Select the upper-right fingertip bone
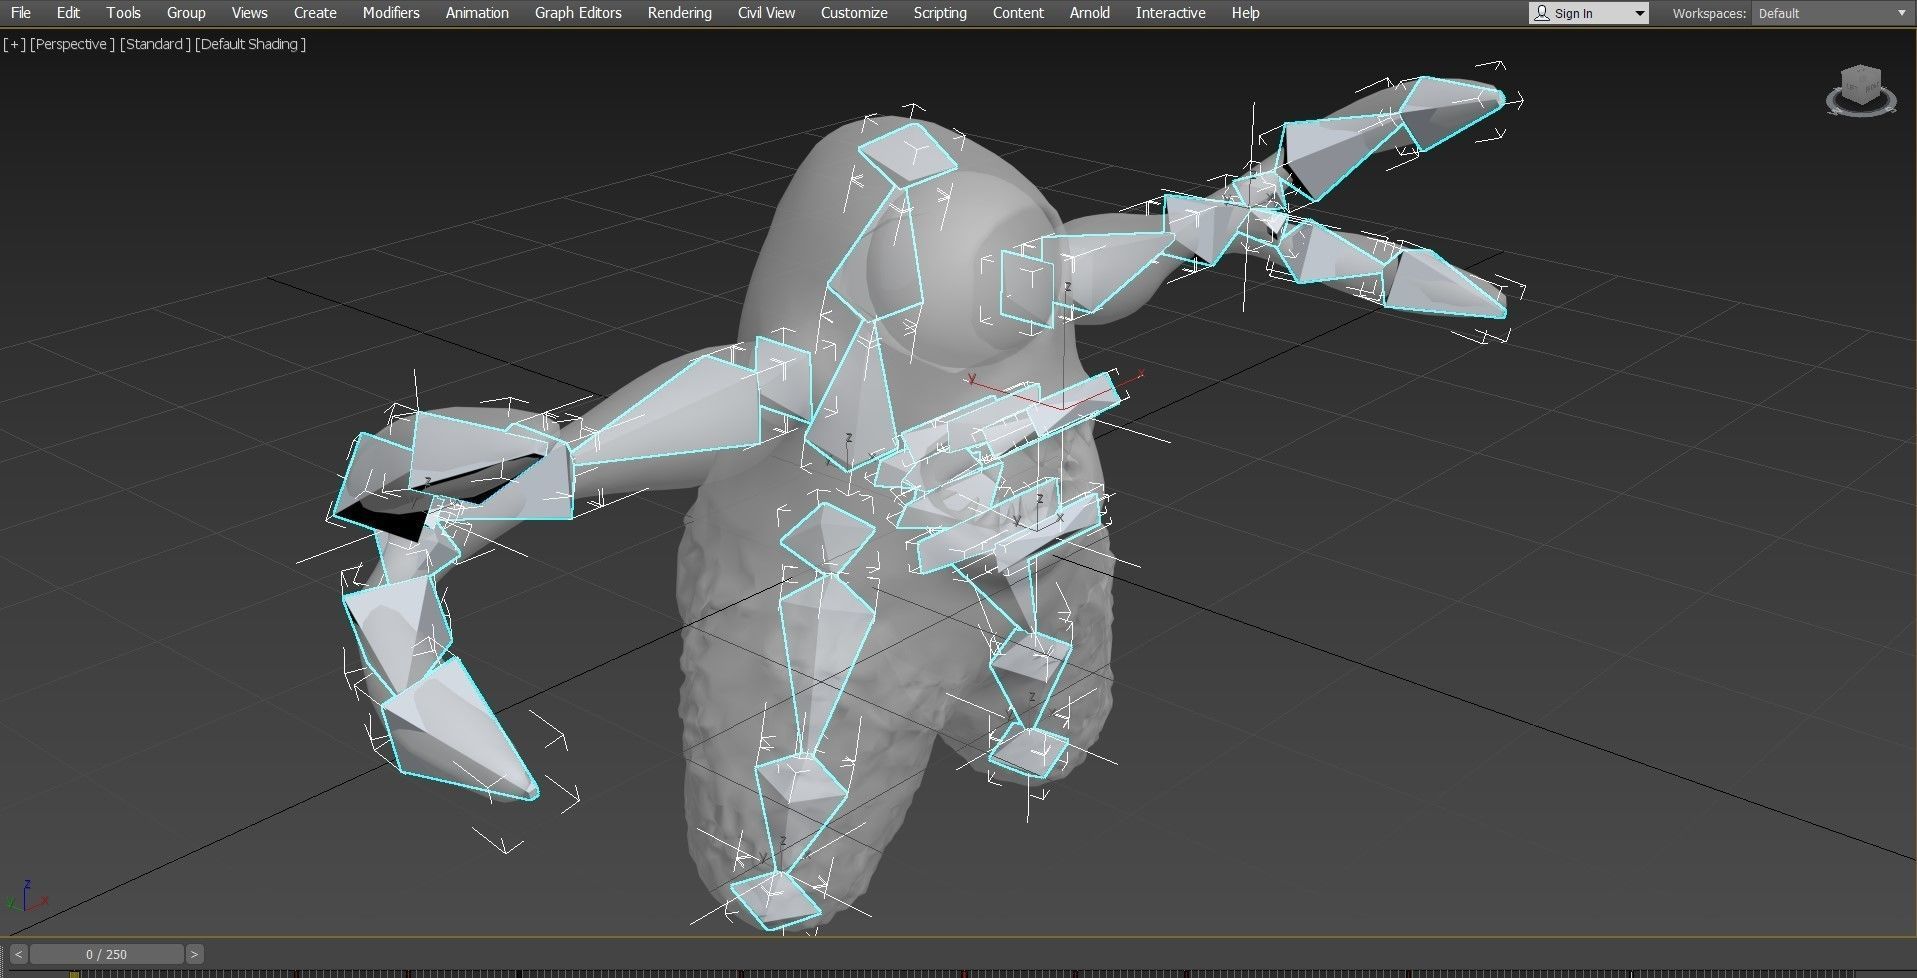This screenshot has height=978, width=1917. (x=1450, y=110)
